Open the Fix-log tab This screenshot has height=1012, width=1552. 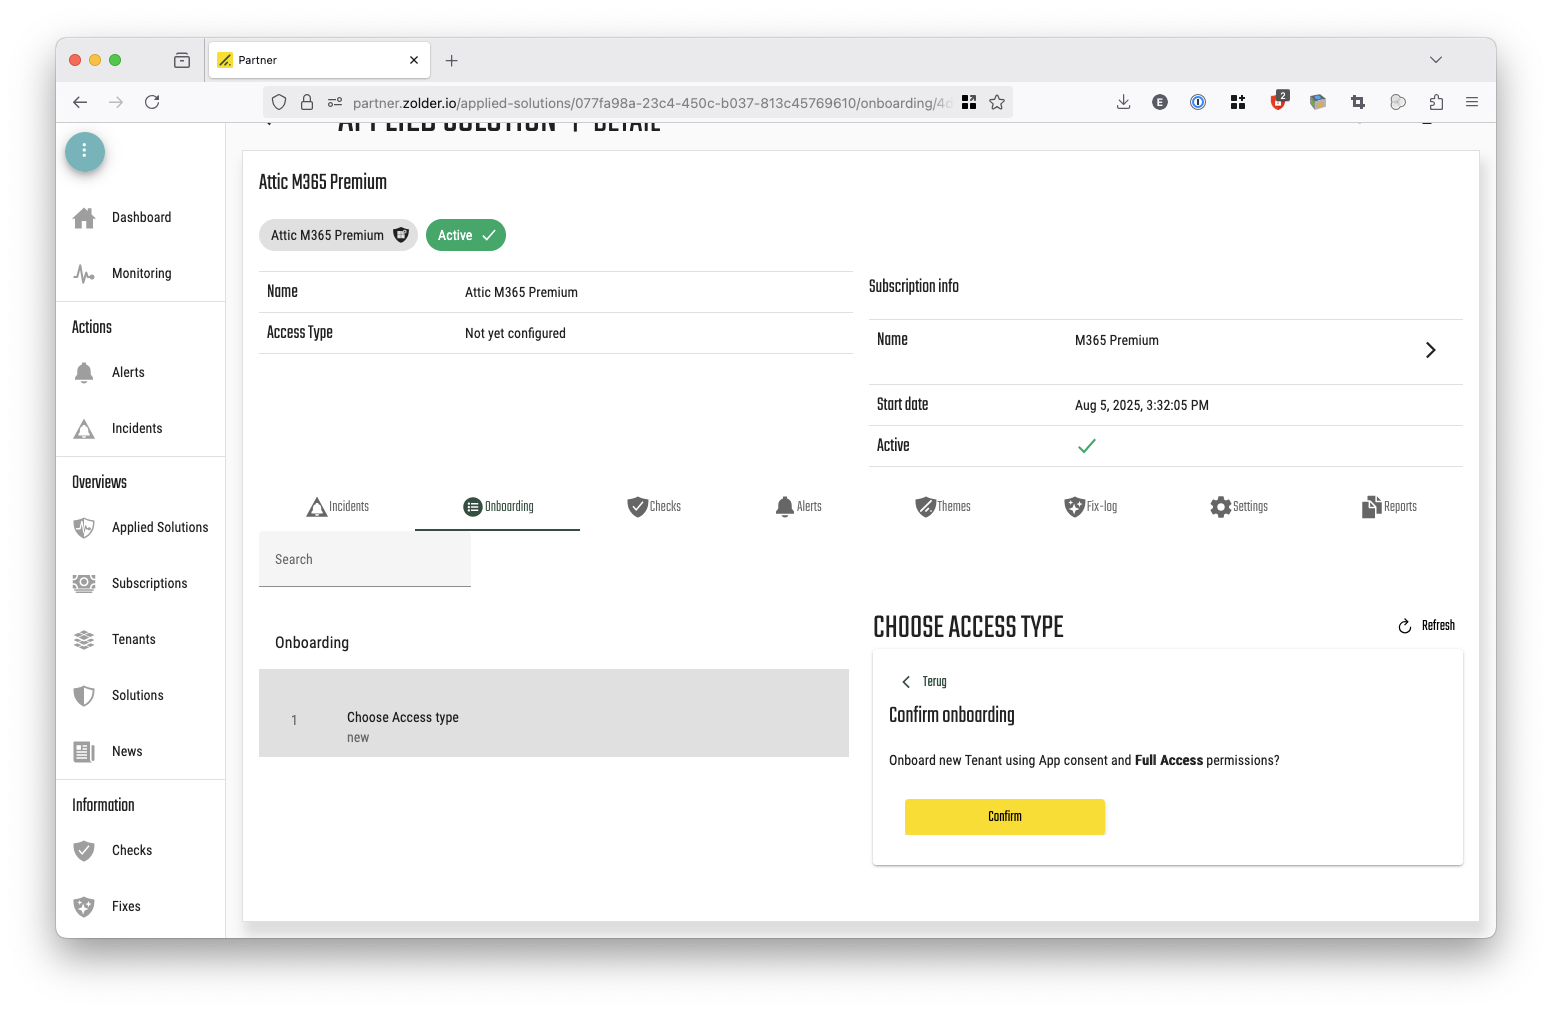1090,507
